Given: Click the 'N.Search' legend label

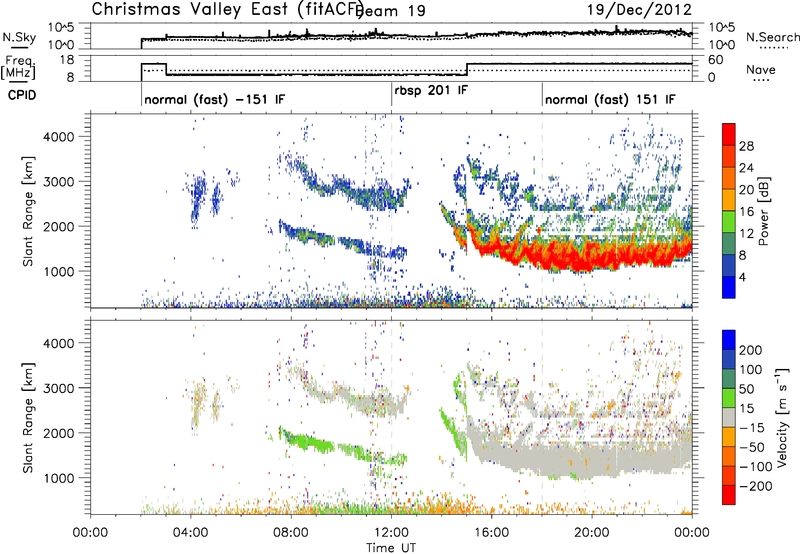Looking at the screenshot, I should (x=772, y=37).
